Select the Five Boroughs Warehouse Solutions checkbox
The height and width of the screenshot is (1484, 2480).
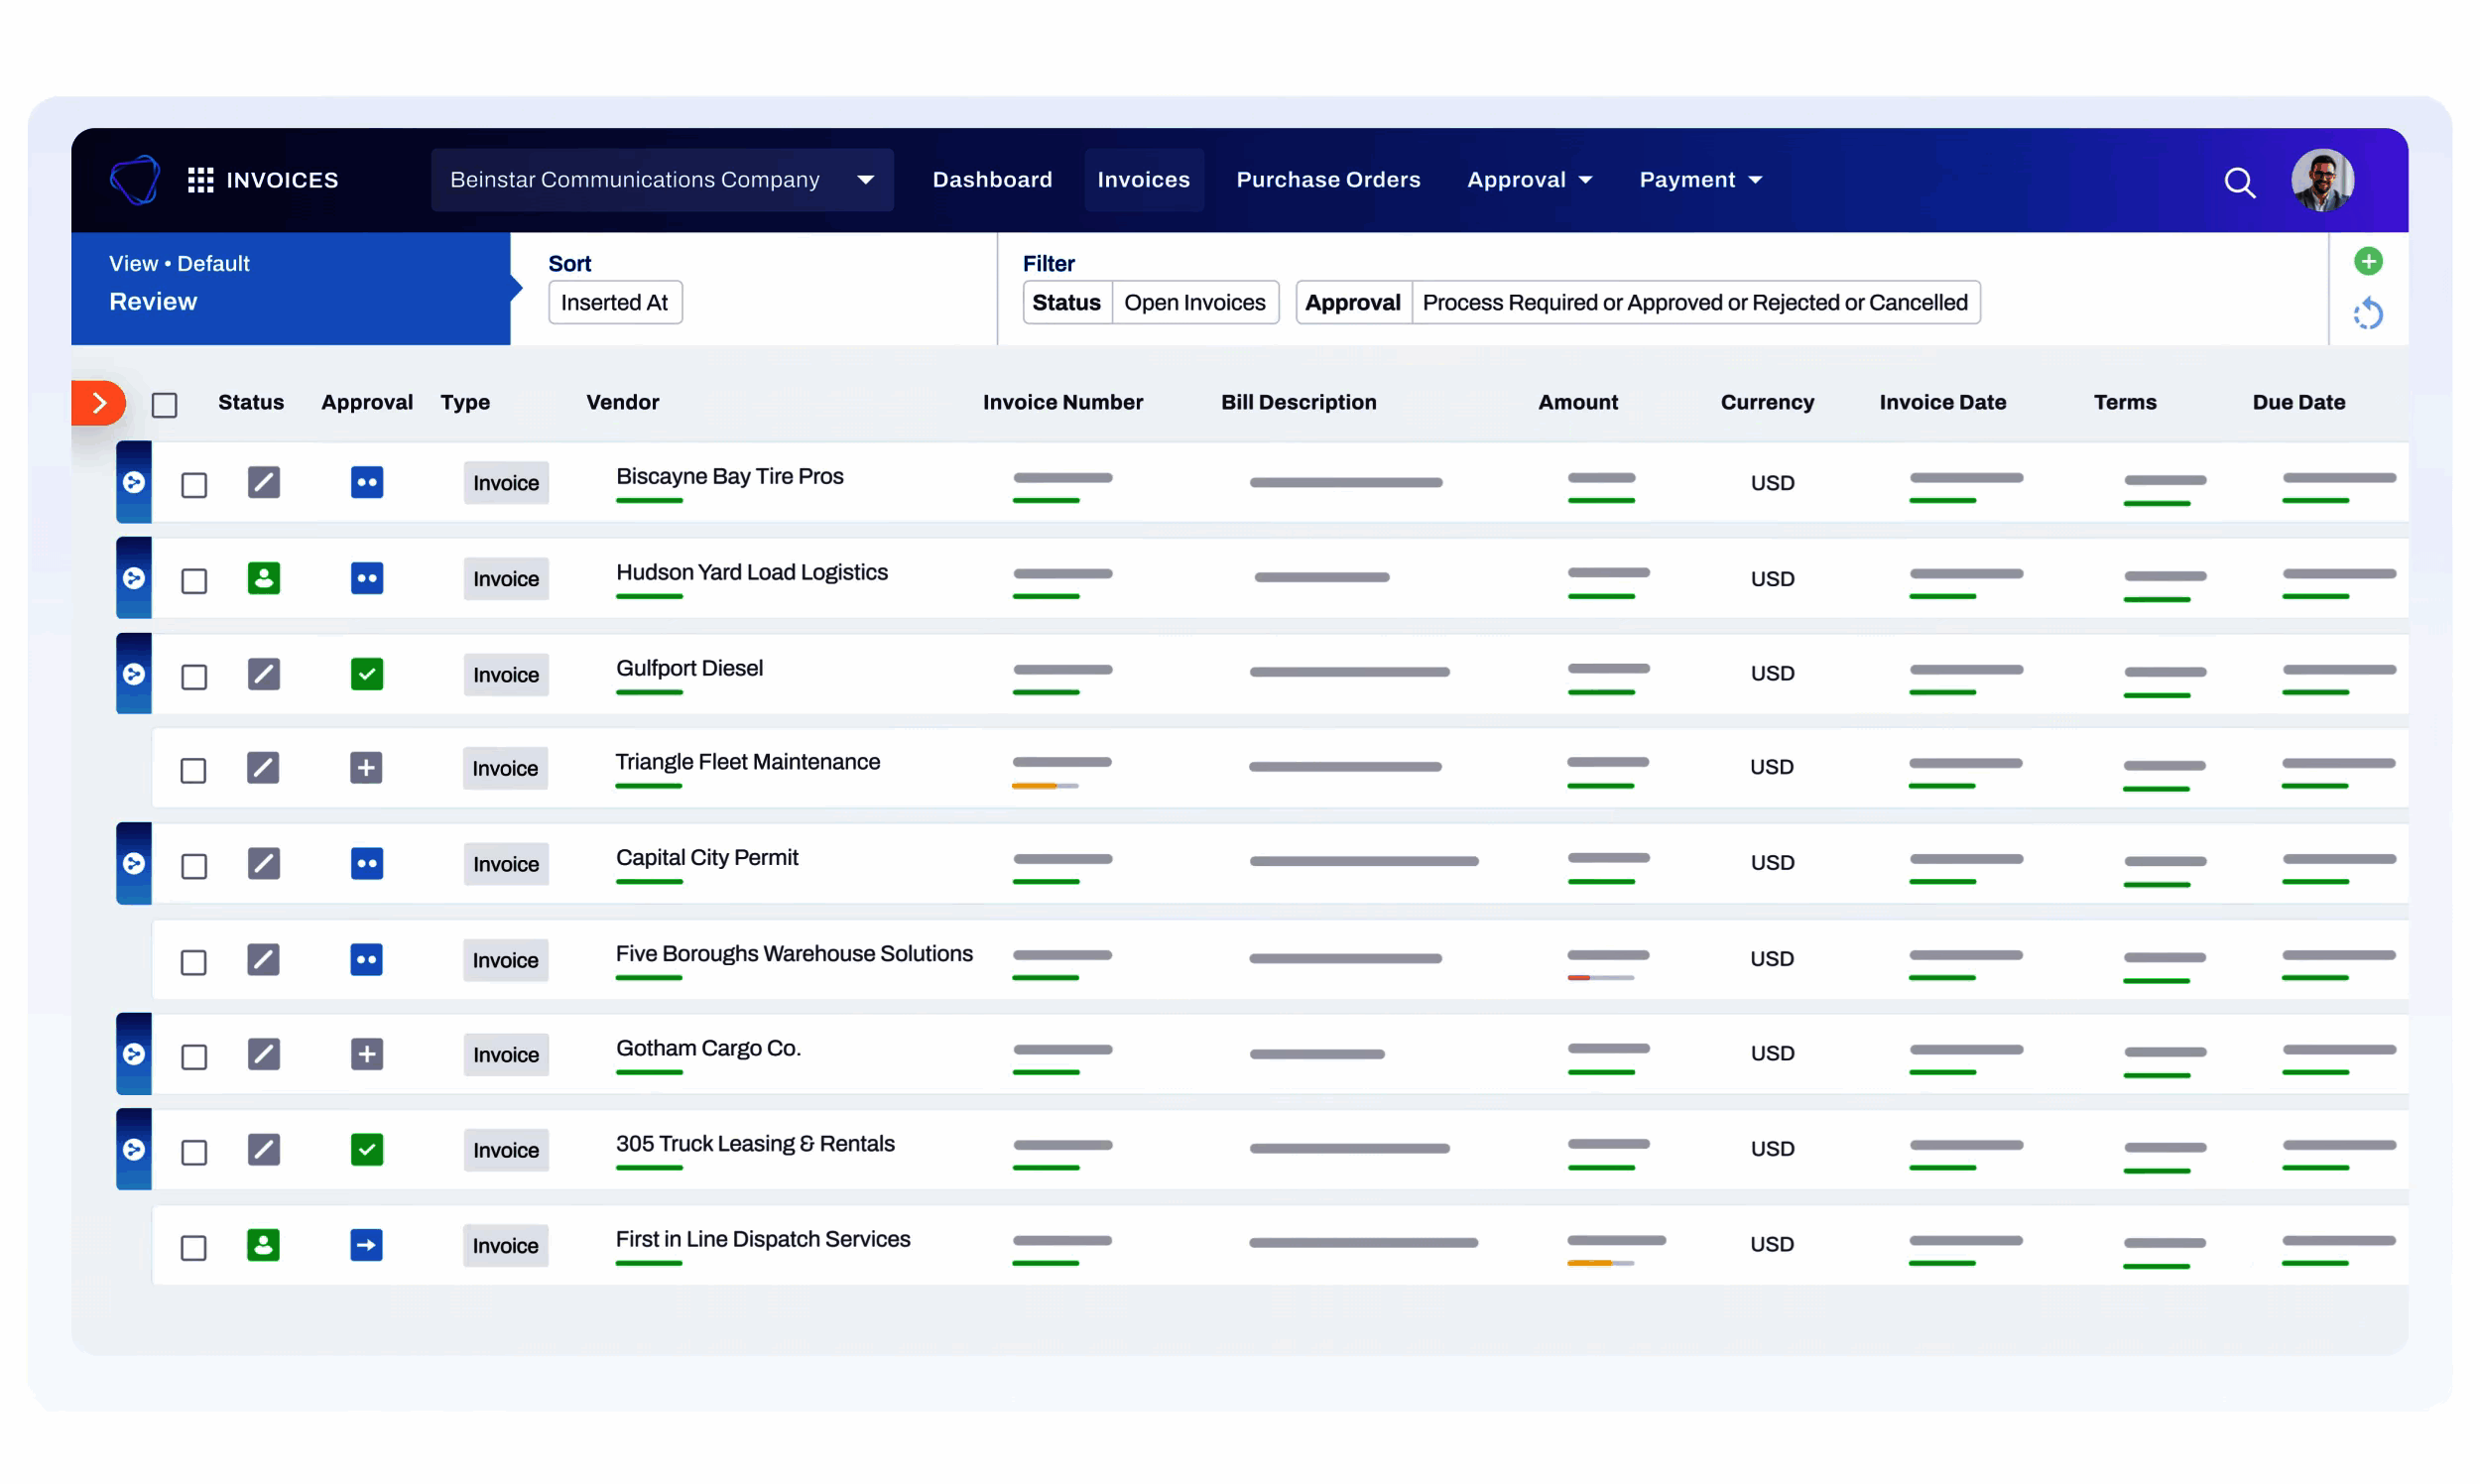click(194, 962)
